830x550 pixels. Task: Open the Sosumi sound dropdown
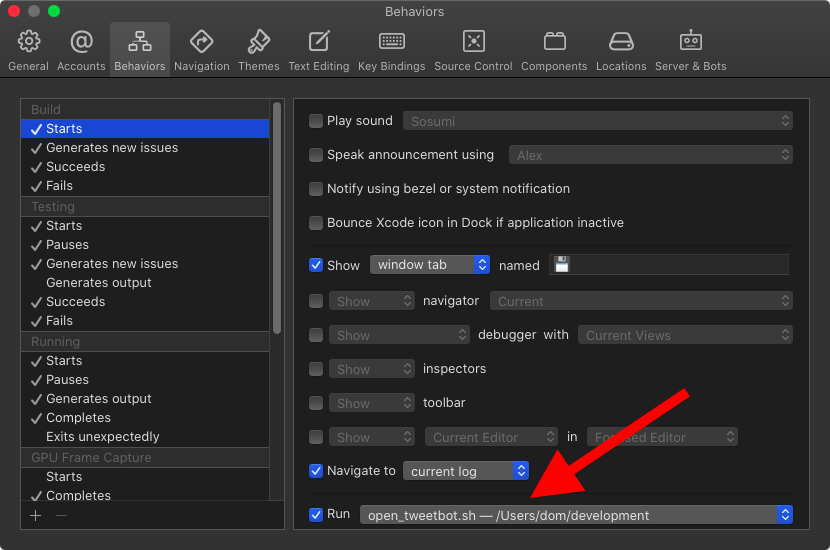[598, 121]
